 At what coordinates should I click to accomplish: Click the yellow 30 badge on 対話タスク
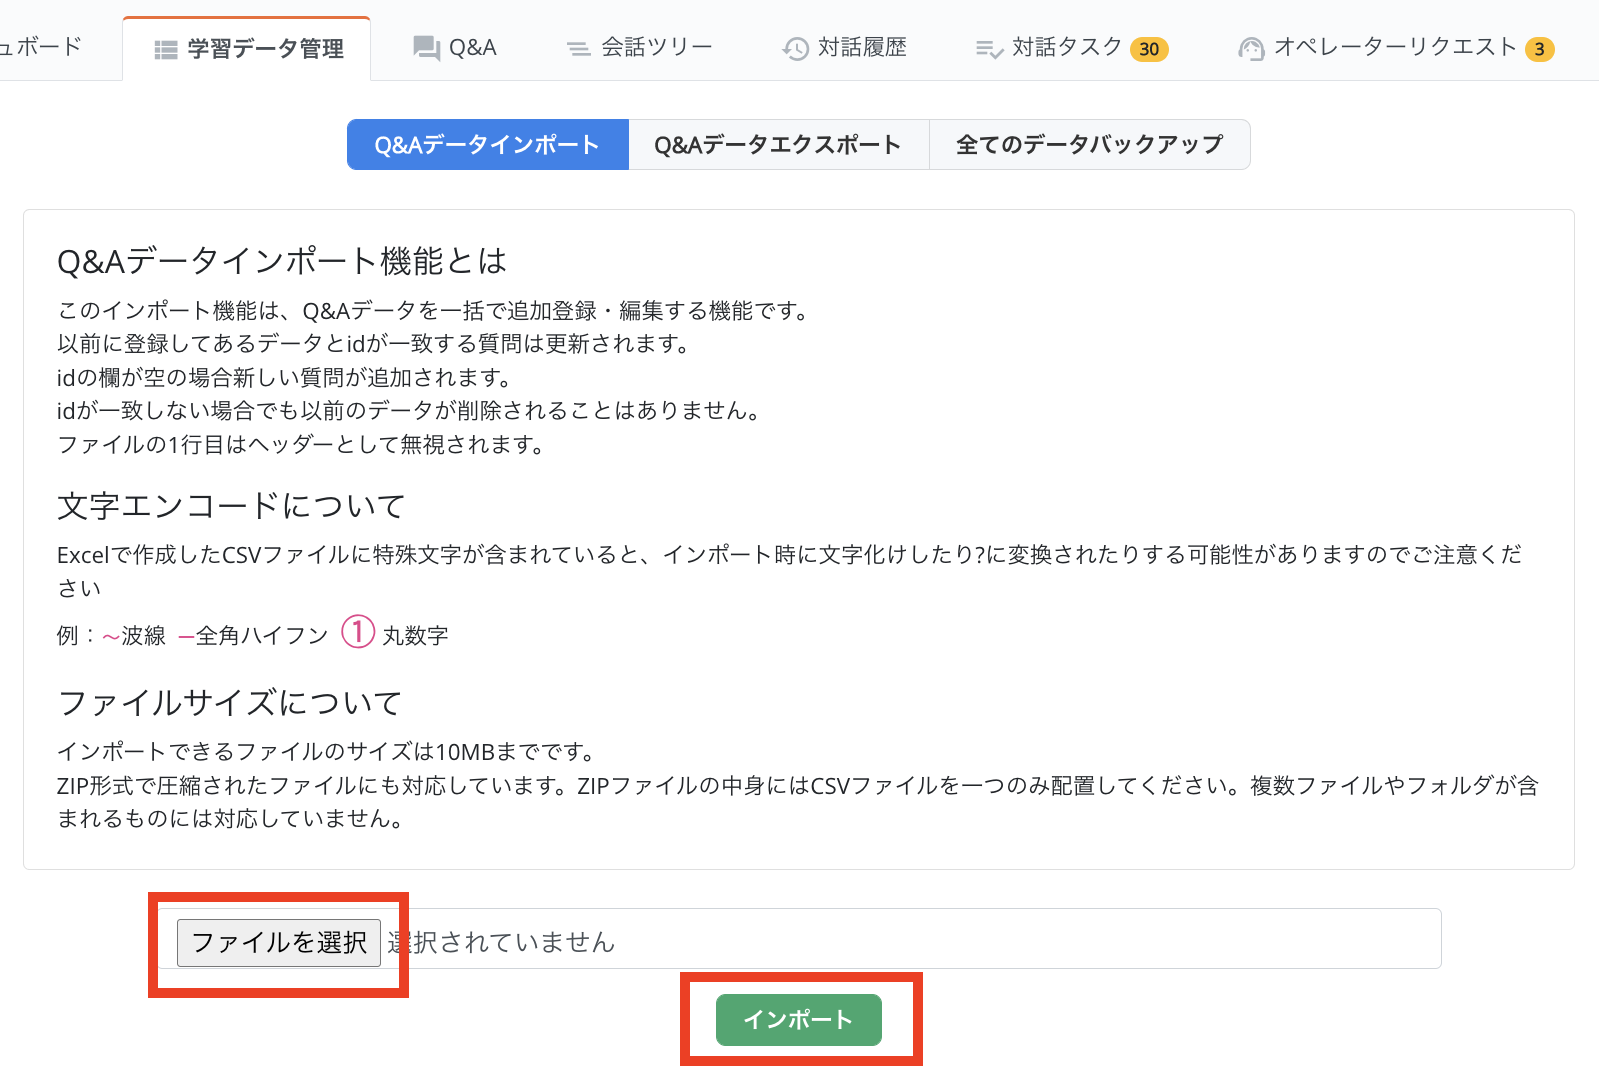coord(1149,49)
